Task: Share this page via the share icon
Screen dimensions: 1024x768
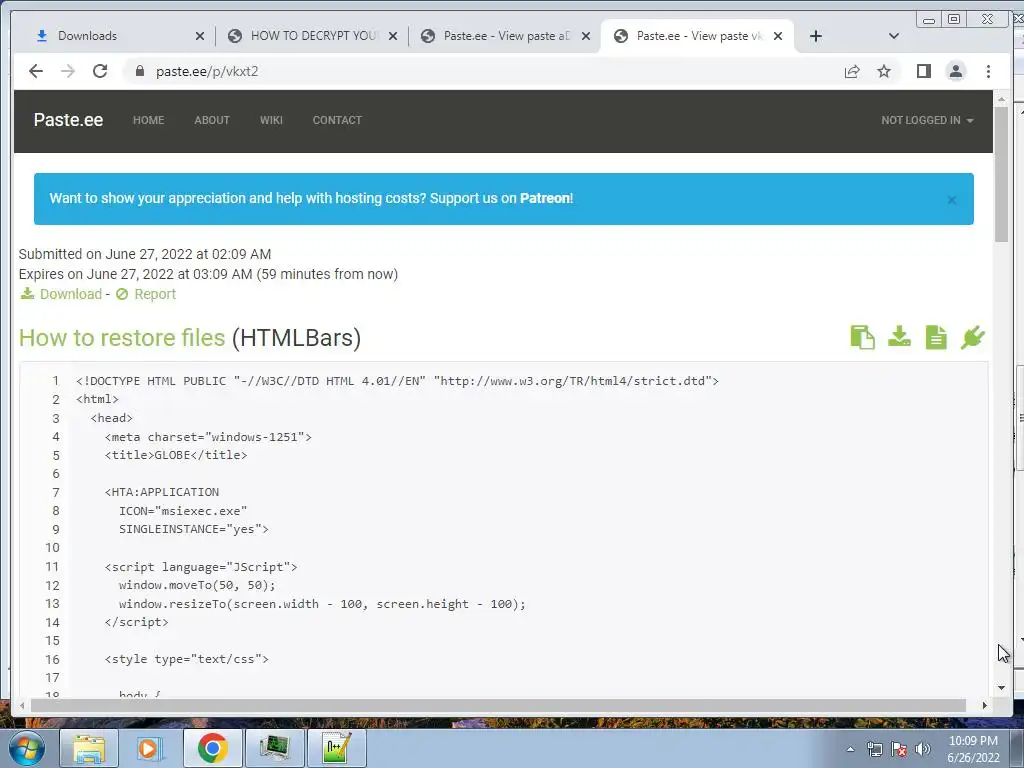Action: point(852,71)
